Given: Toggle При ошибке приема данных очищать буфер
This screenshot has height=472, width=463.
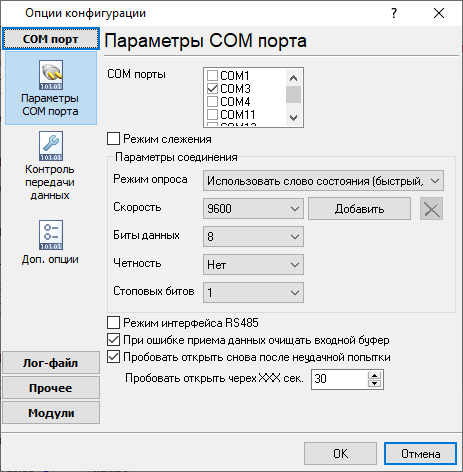Looking at the screenshot, I should 113,340.
